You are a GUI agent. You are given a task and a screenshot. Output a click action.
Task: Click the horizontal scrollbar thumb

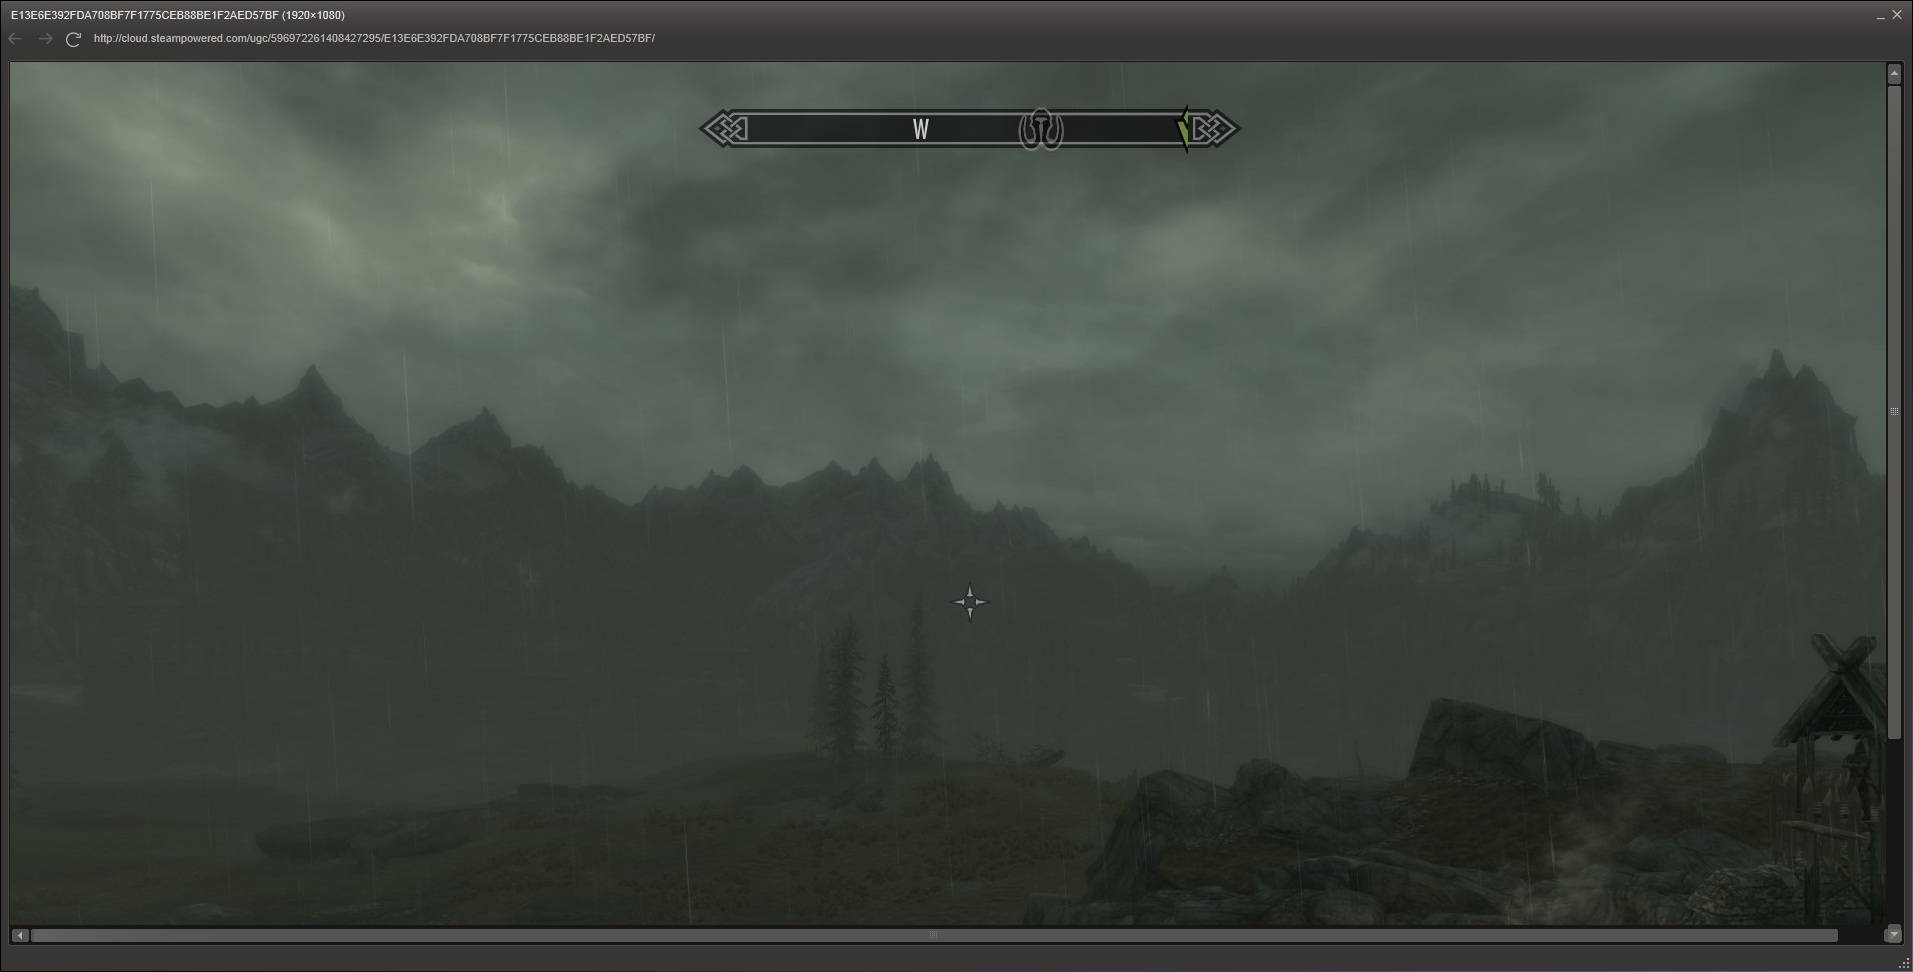coord(933,935)
